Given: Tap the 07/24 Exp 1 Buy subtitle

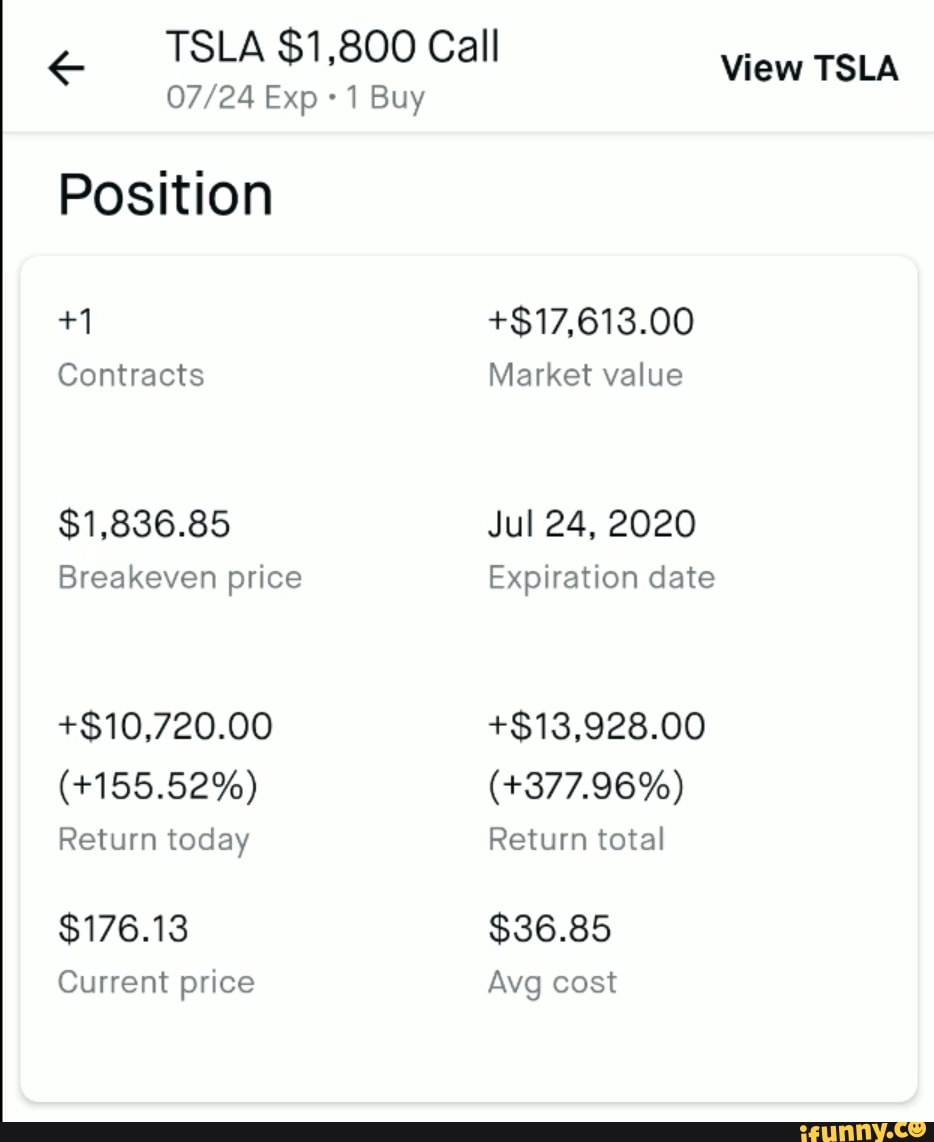Looking at the screenshot, I should 295,97.
